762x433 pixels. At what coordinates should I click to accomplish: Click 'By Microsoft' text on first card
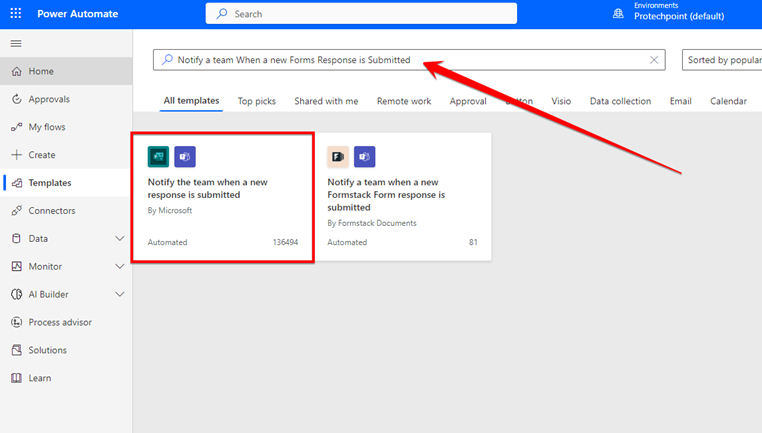click(170, 210)
